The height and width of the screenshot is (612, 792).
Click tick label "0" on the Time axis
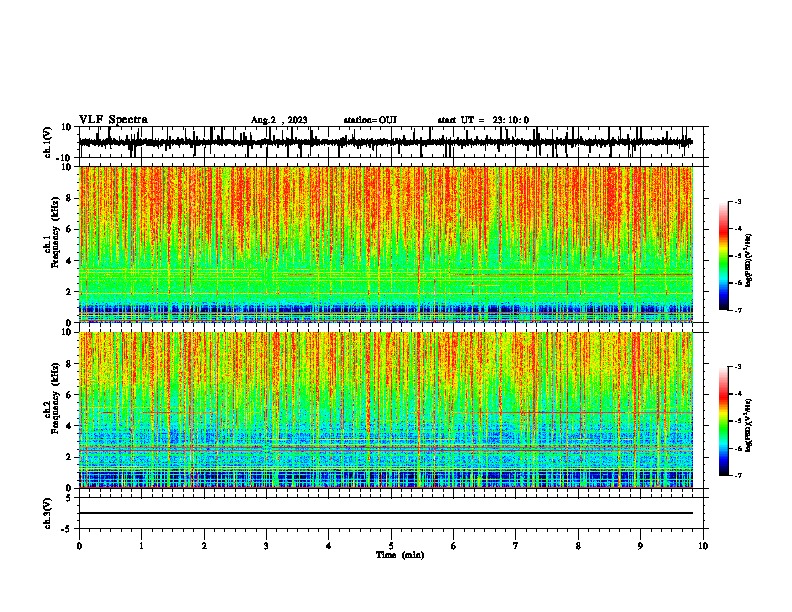tap(79, 546)
